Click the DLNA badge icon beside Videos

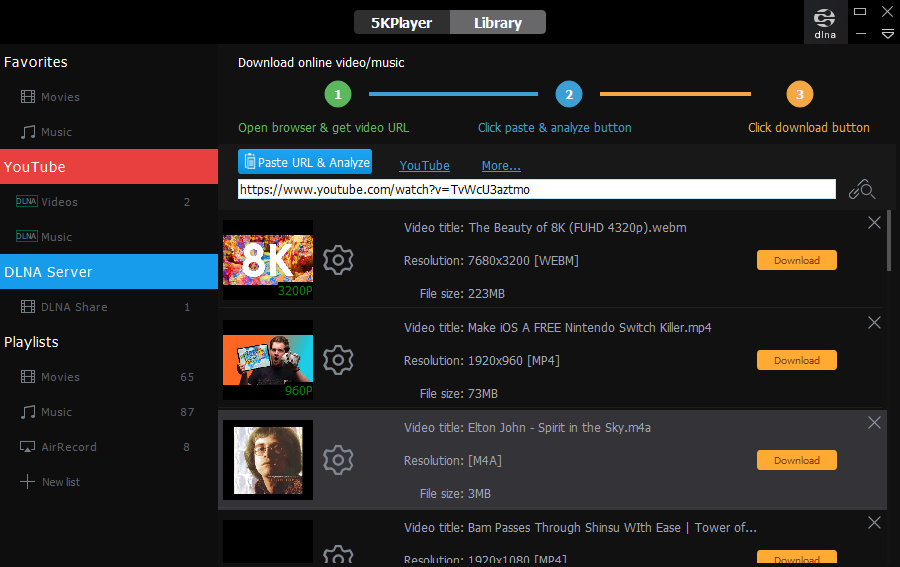(x=26, y=201)
